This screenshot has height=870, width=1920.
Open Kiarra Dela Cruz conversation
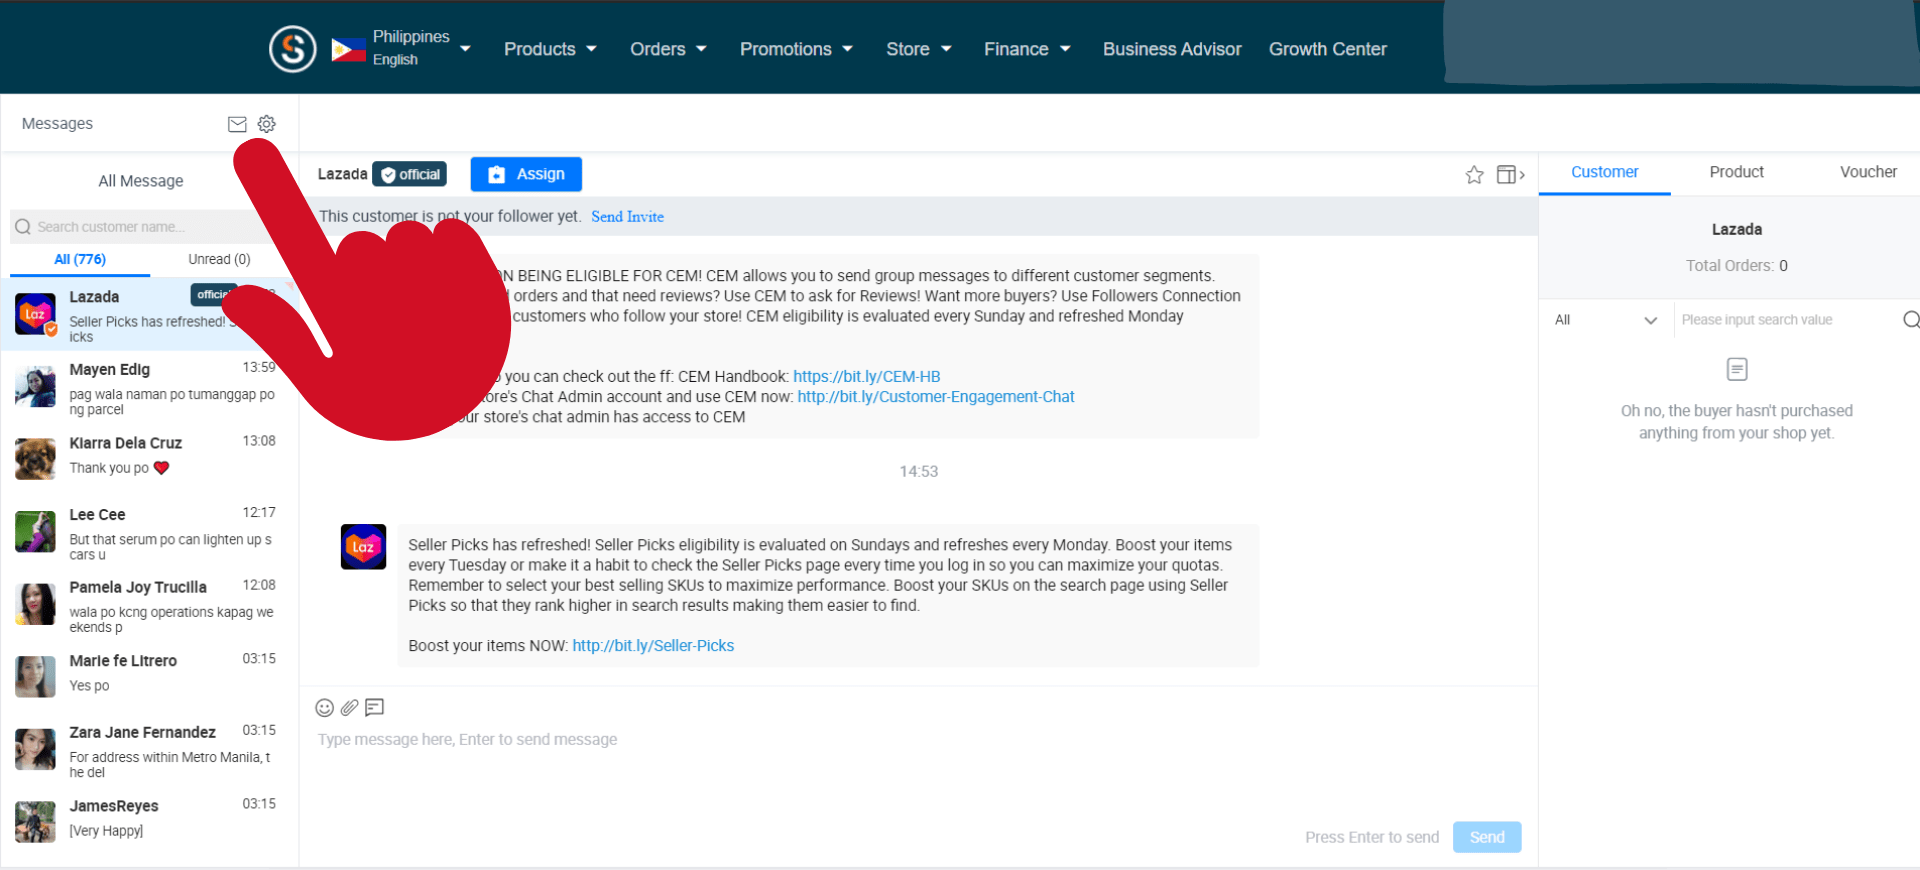coord(150,459)
